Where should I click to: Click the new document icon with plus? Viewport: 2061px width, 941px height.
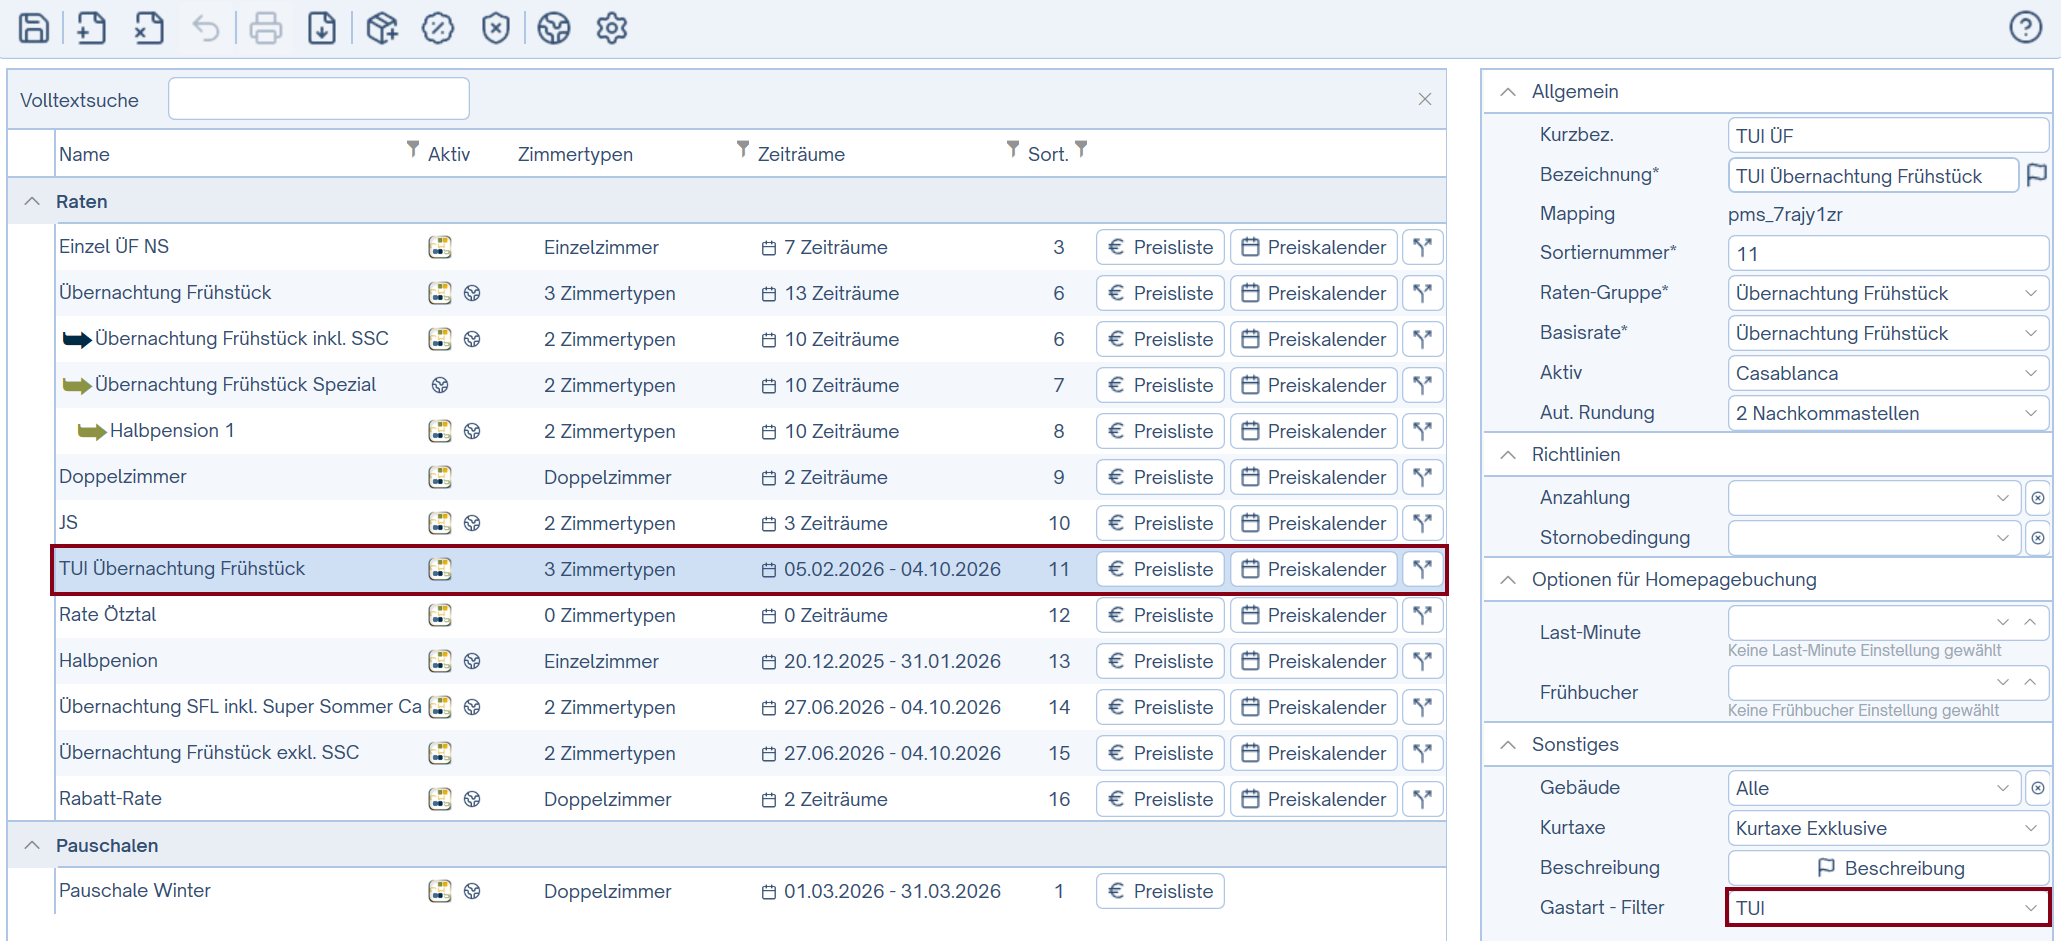point(91,28)
